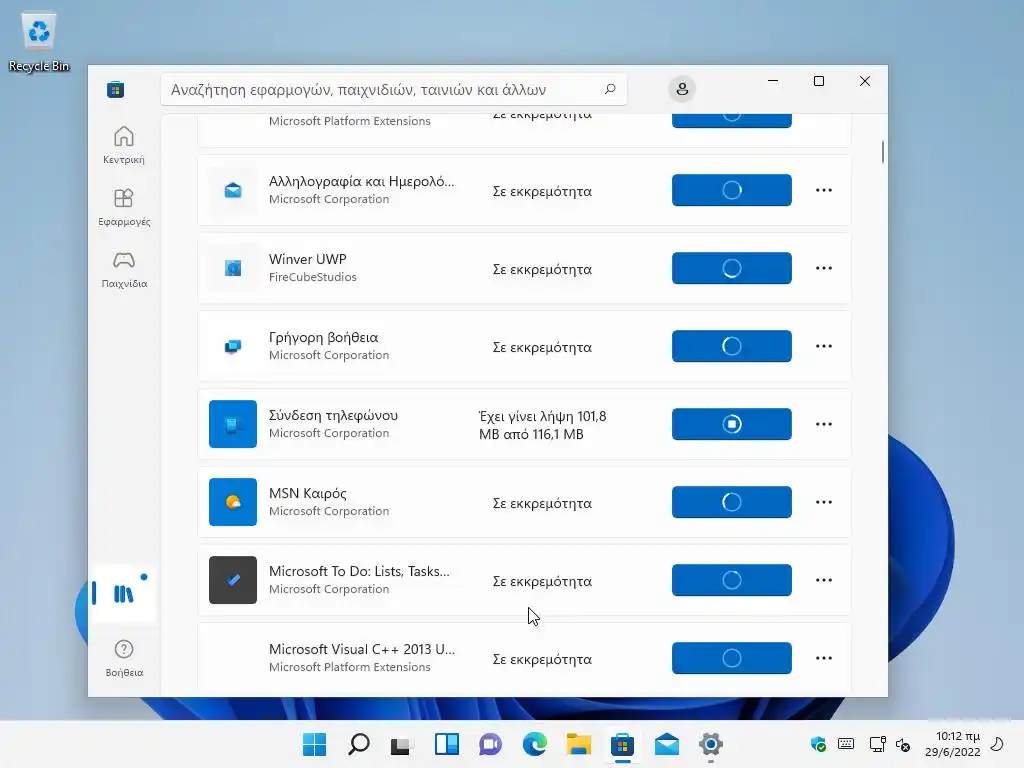This screenshot has height=768, width=1024.
Task: Click the Σύνδεση τηλεφώνου app icon
Action: [233, 424]
